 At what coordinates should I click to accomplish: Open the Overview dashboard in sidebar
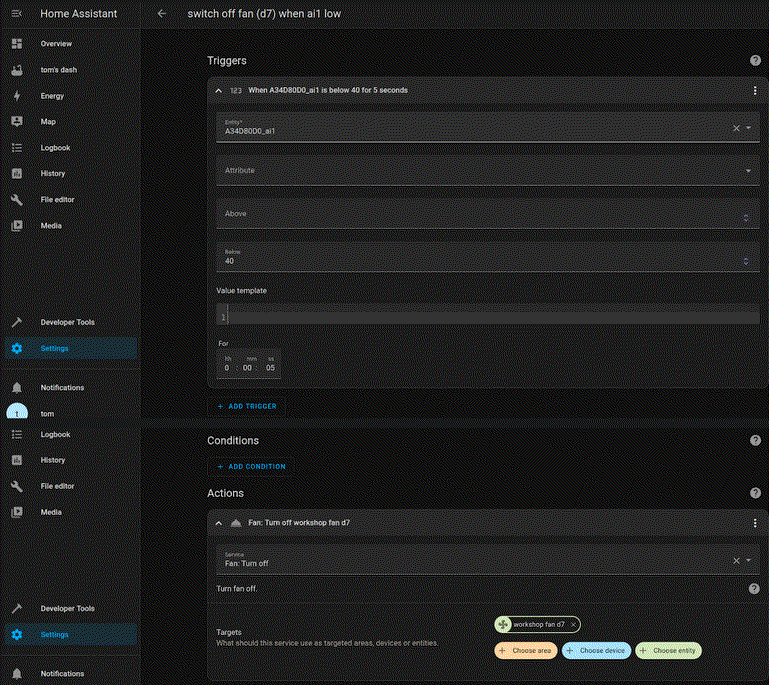(x=55, y=44)
